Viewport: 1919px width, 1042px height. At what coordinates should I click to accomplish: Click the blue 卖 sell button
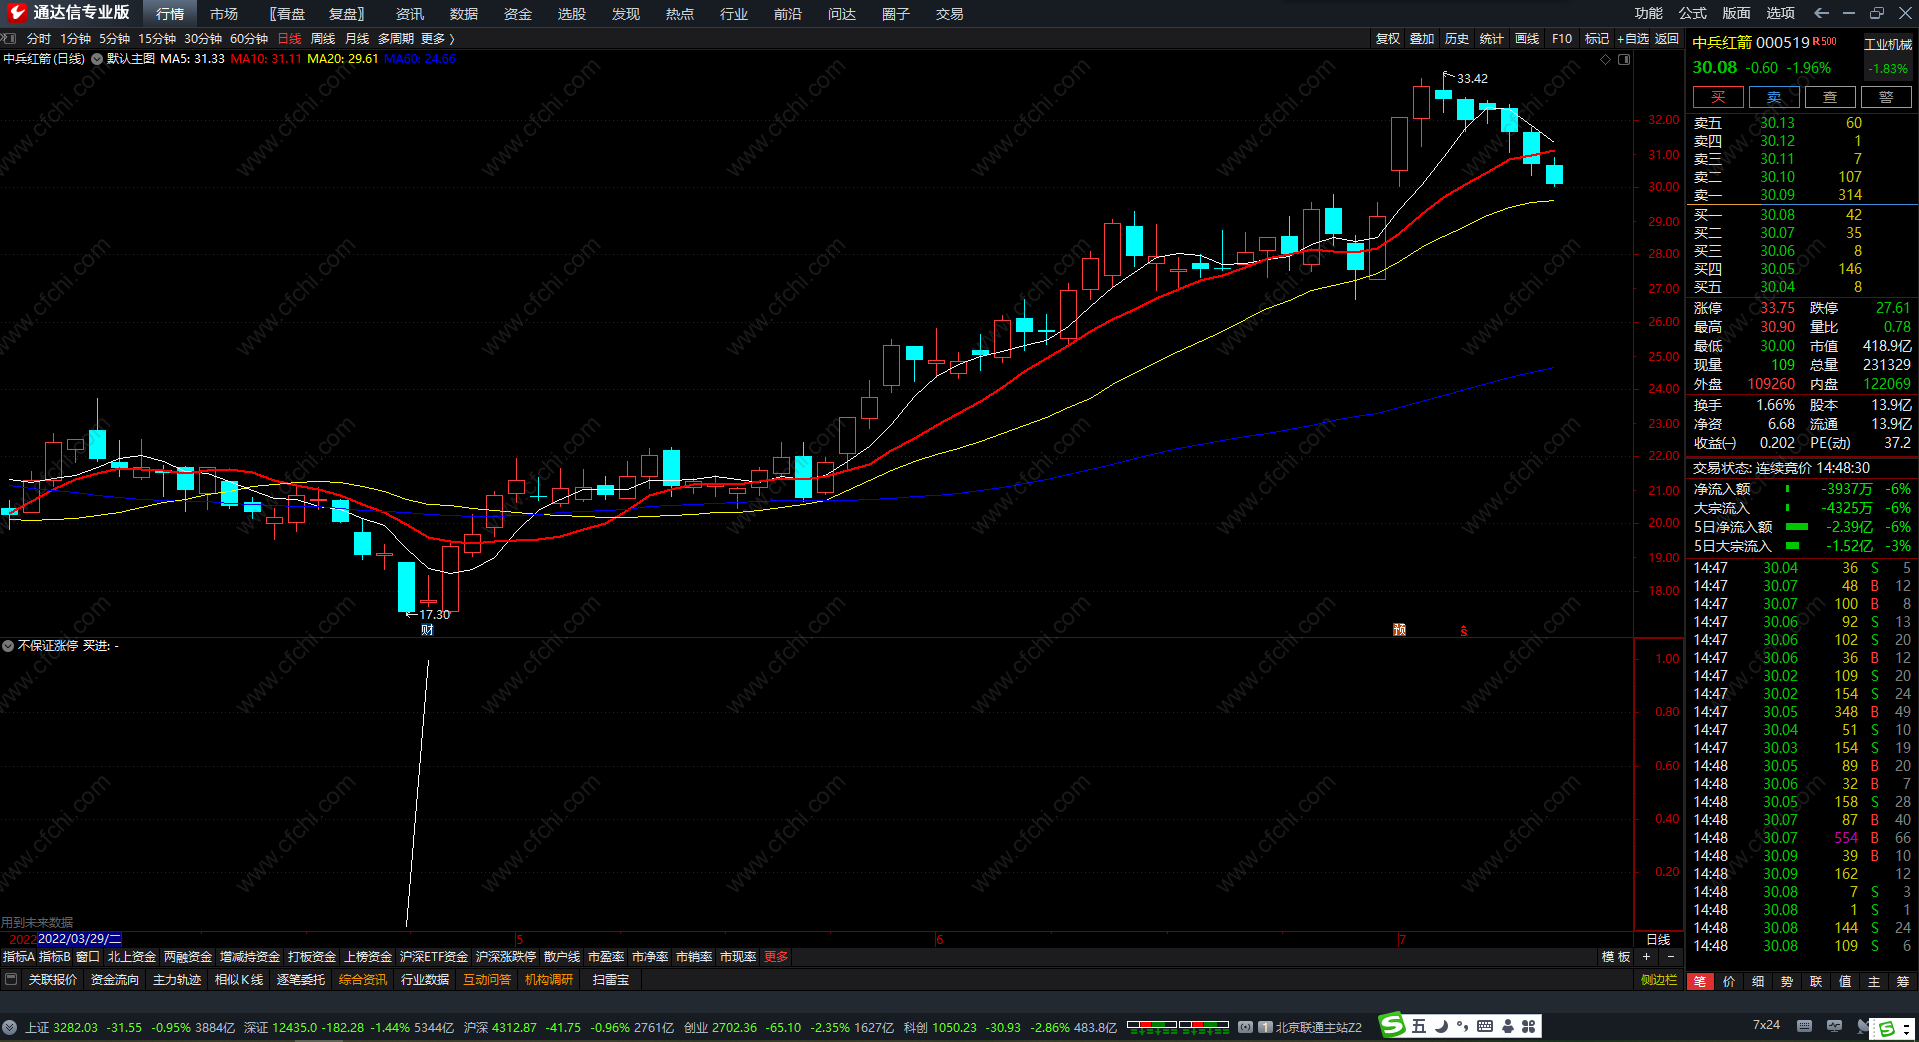click(1774, 97)
